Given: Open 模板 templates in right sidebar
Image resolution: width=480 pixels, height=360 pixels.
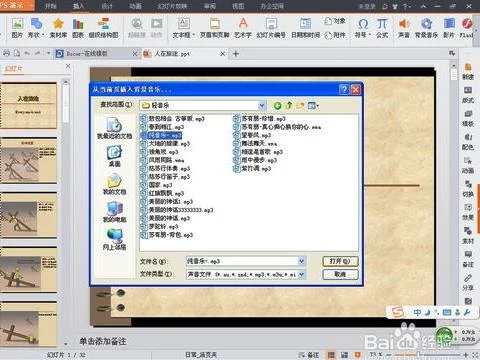Looking at the screenshot, I should click(x=468, y=118).
